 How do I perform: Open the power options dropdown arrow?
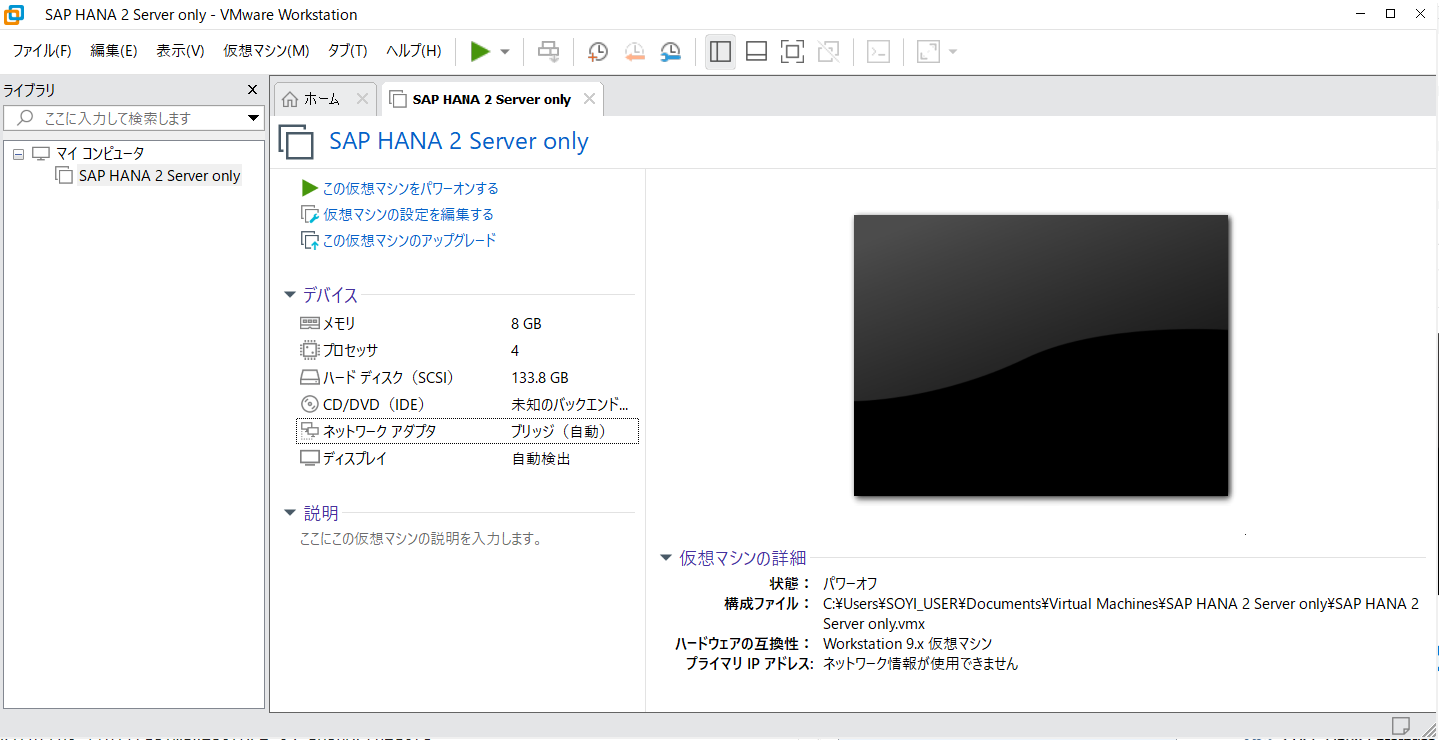coord(505,52)
